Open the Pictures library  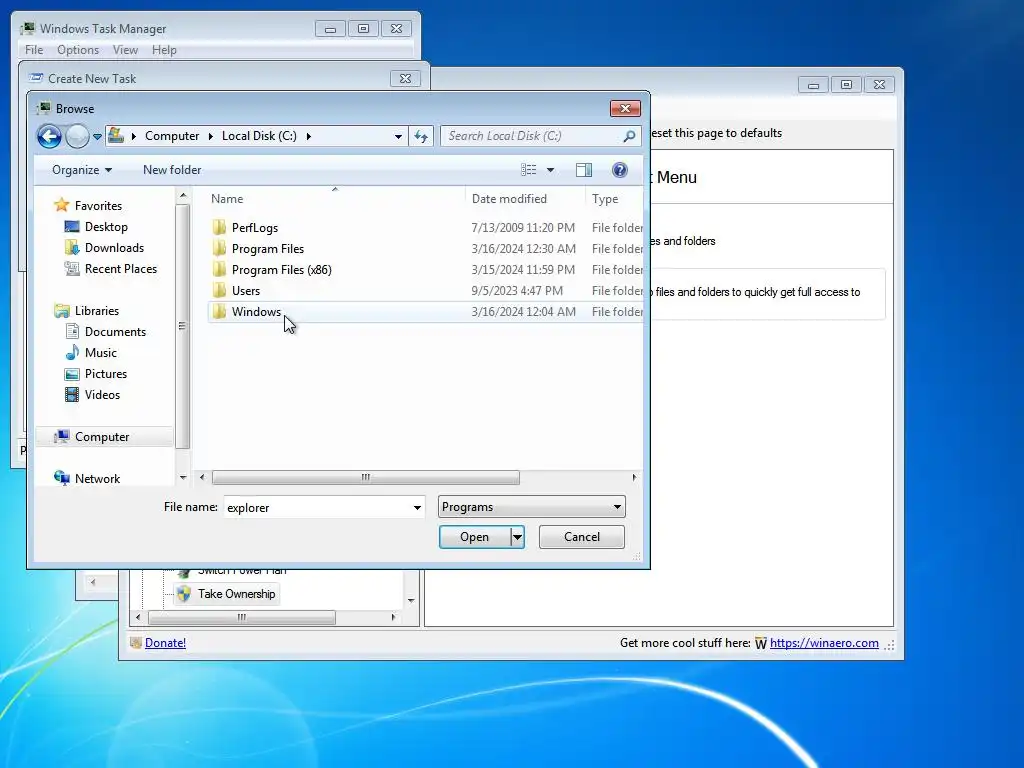coord(106,374)
